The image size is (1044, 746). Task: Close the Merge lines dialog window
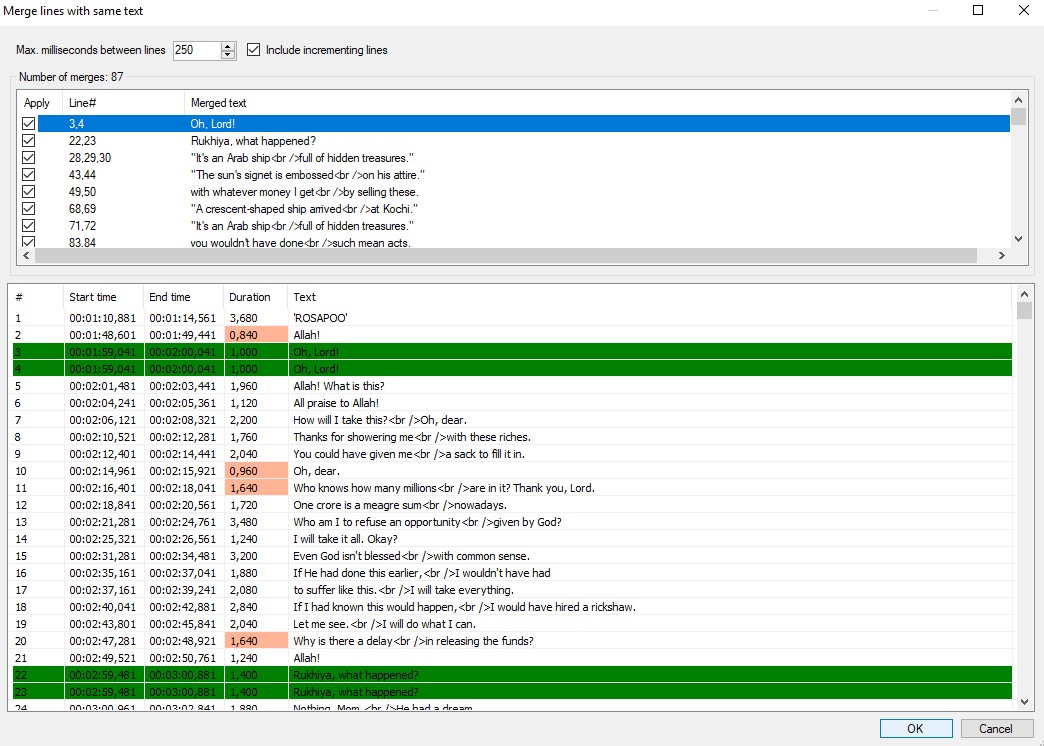click(1023, 11)
